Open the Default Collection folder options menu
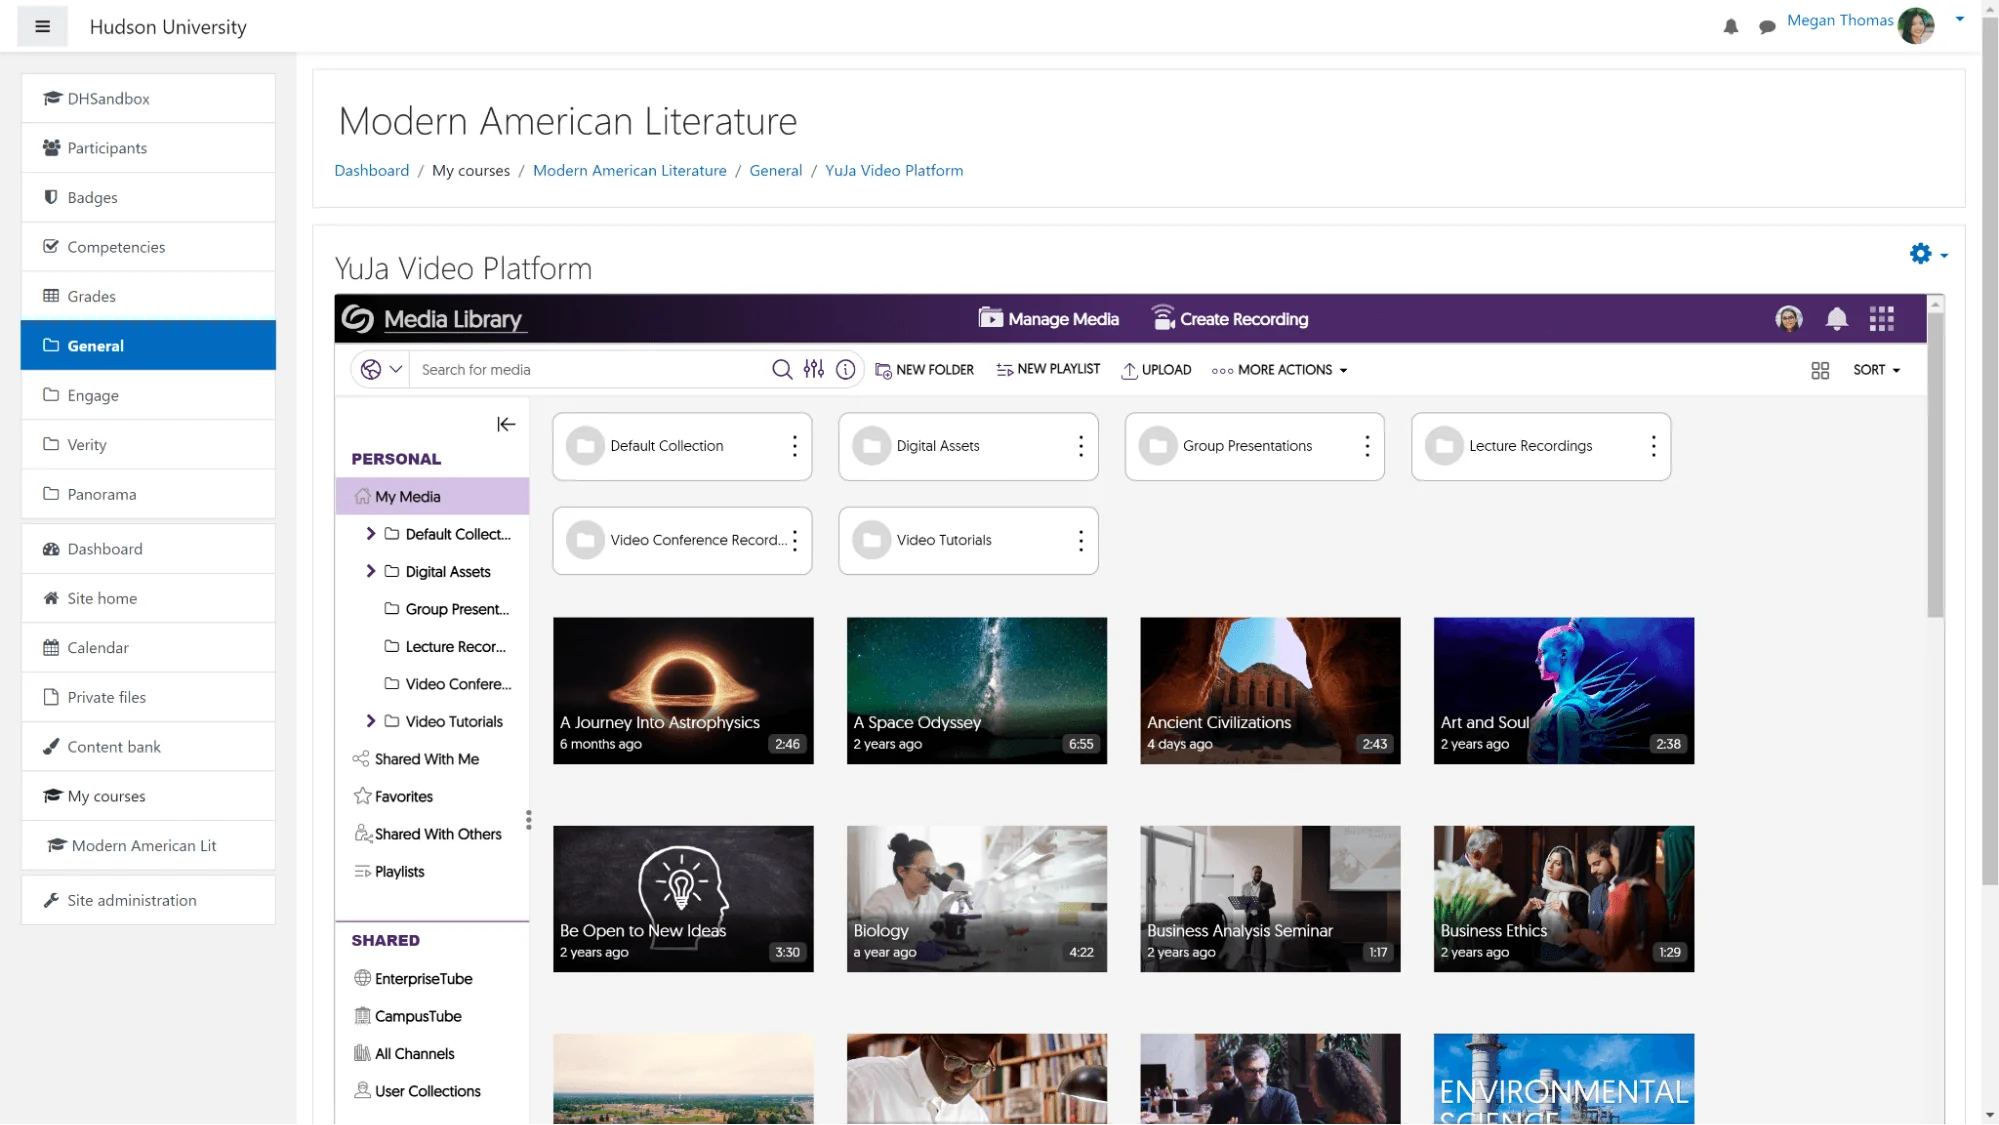The width and height of the screenshot is (1999, 1125). [x=795, y=446]
